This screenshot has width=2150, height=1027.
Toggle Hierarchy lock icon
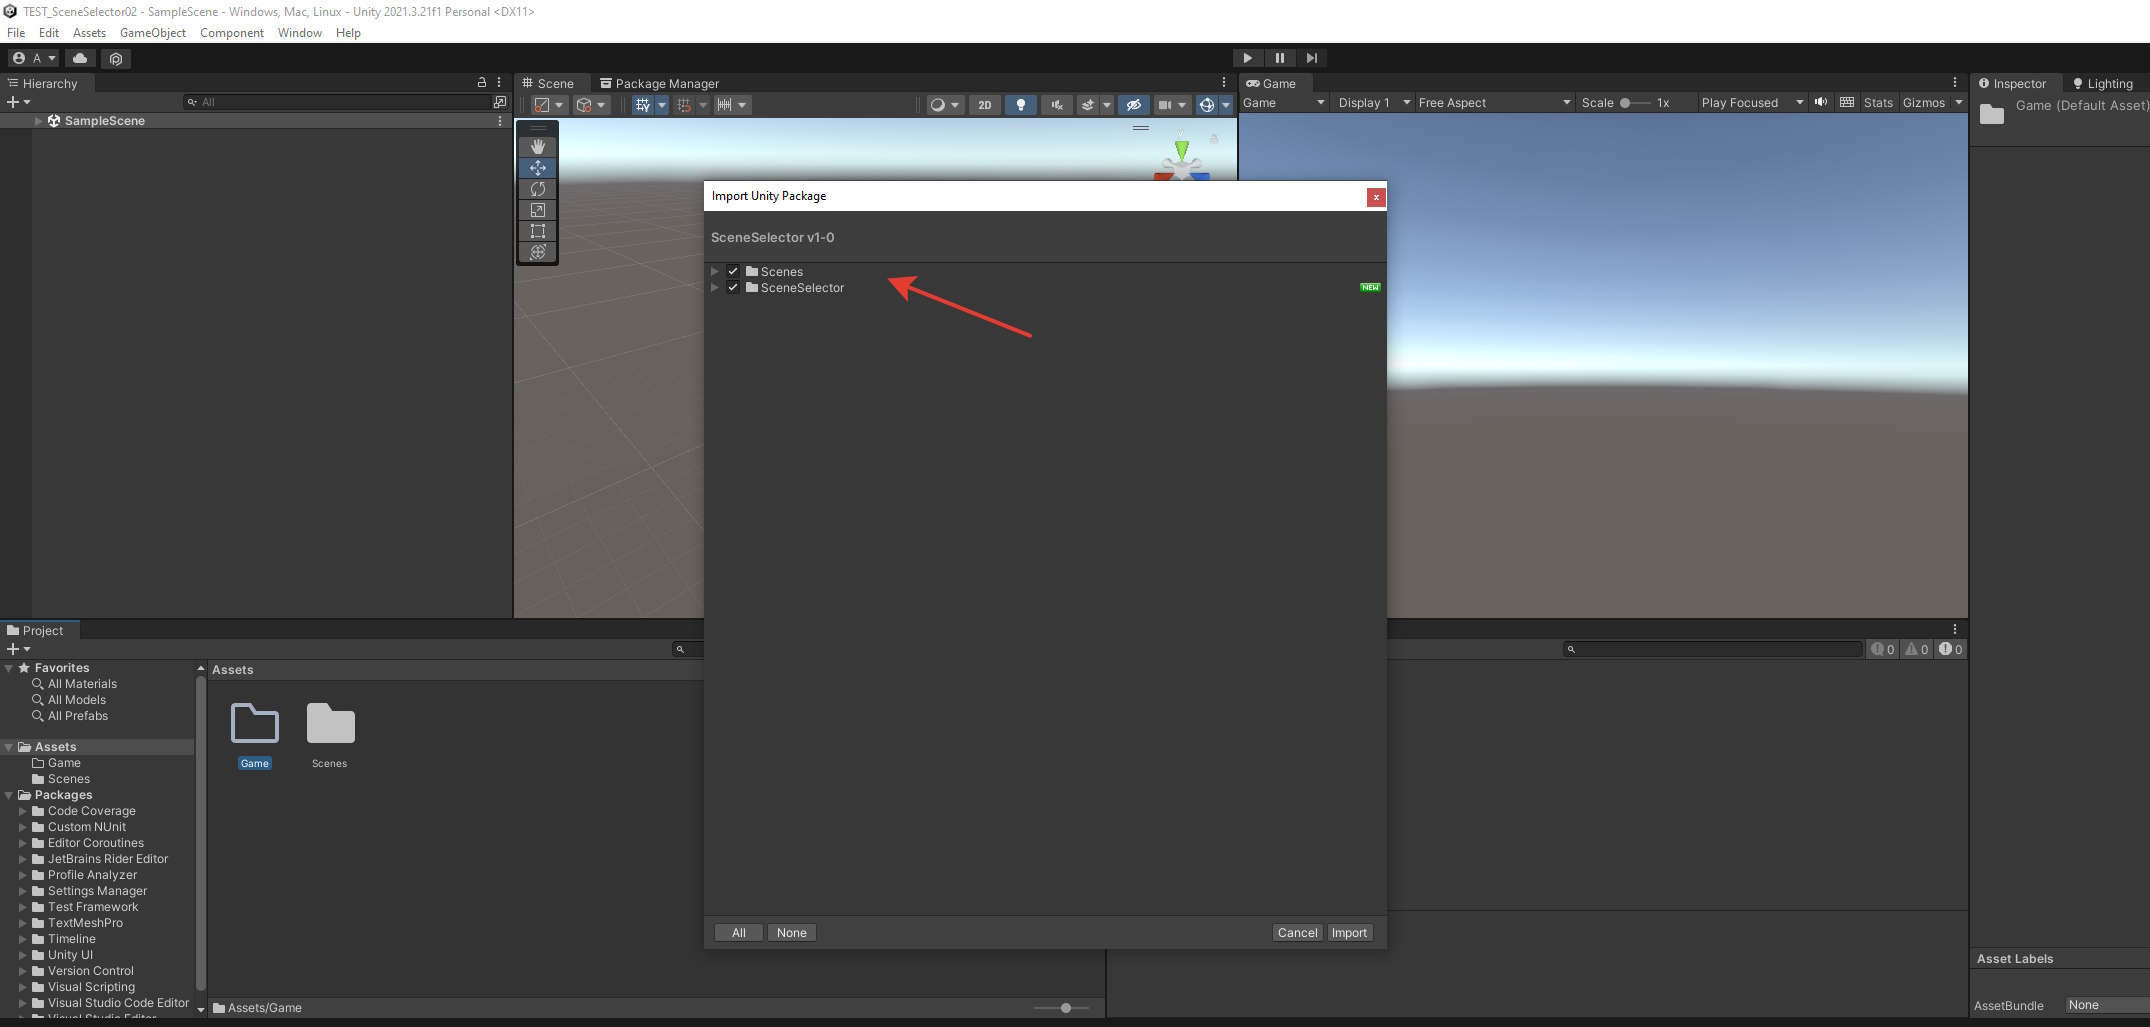pos(482,83)
